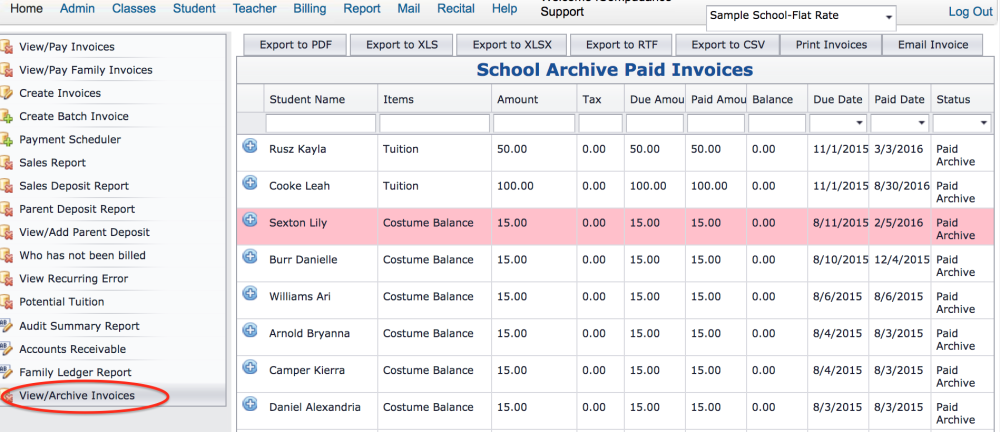
Task: Focus the Amount filter field
Action: pos(534,123)
